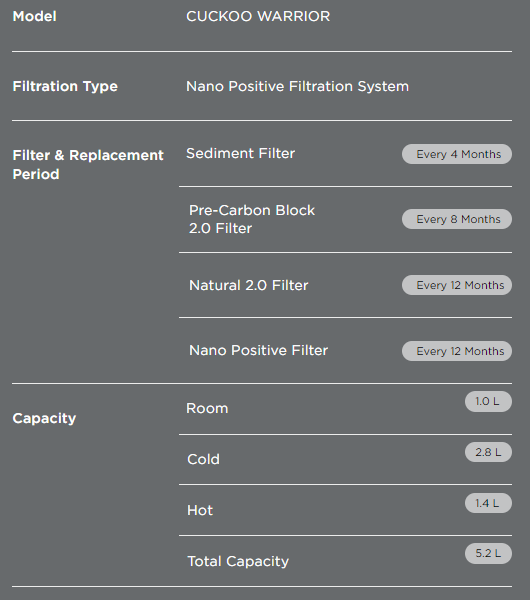Click the Nano Positive Filter label
Viewport: 530px width, 600px height.
258,351
